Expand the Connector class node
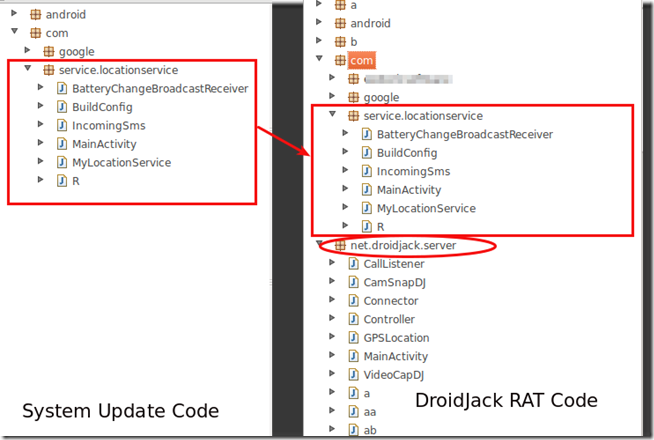The height and width of the screenshot is (440, 654). coord(332,299)
